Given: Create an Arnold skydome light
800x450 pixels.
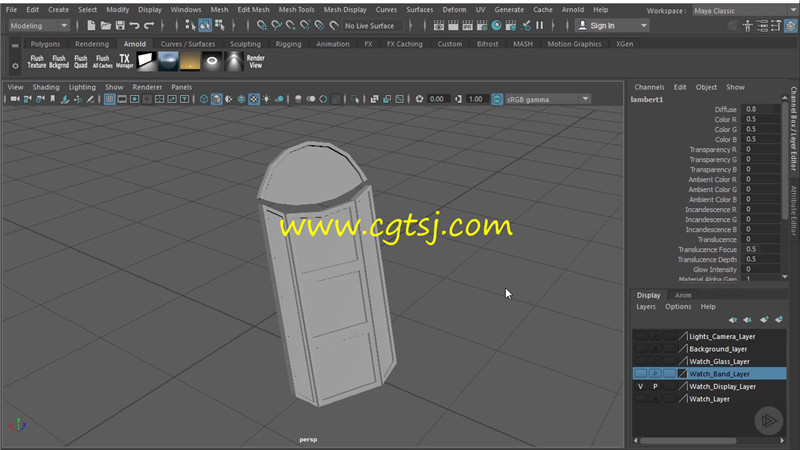Looking at the screenshot, I should point(168,61).
